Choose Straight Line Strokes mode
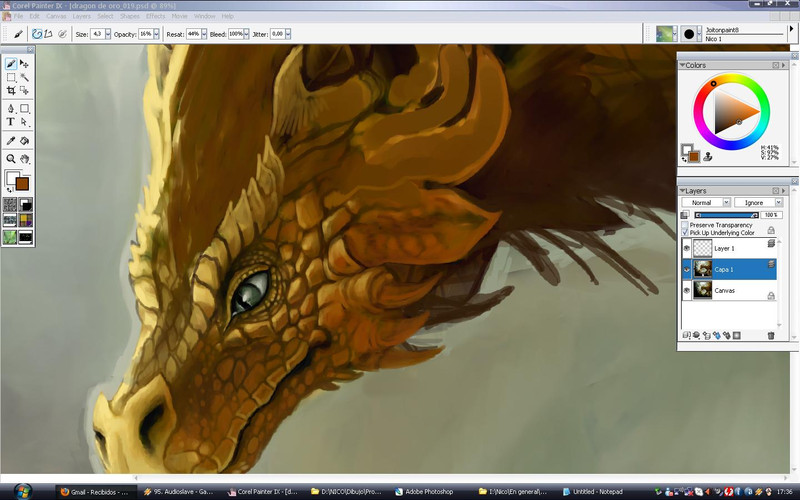This screenshot has height=500, width=800. point(48,34)
